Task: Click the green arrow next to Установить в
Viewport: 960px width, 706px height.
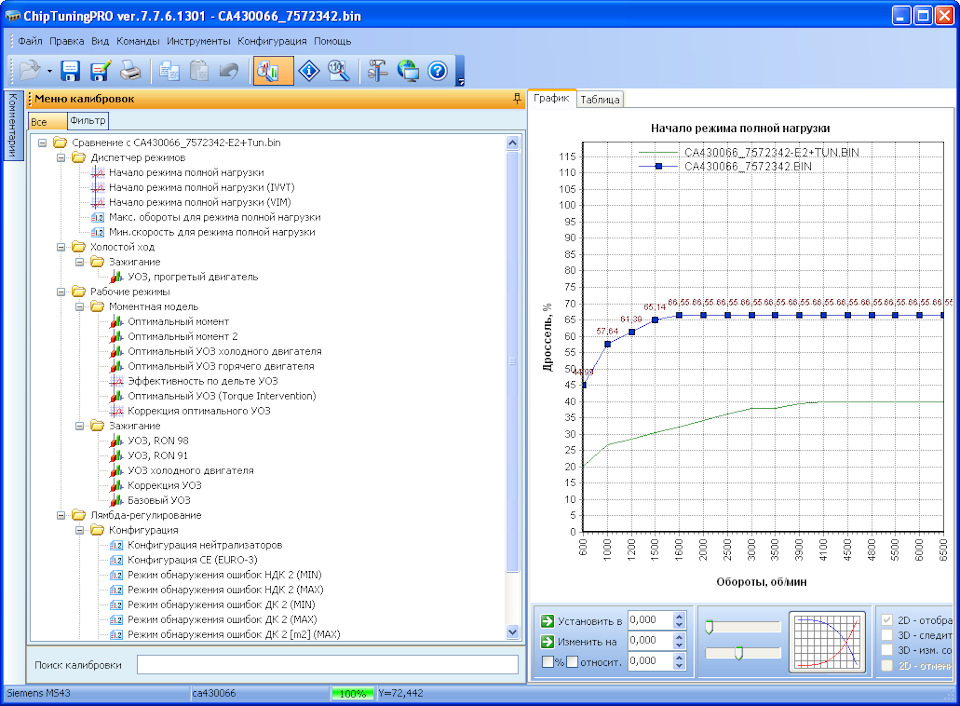Action: (x=547, y=621)
